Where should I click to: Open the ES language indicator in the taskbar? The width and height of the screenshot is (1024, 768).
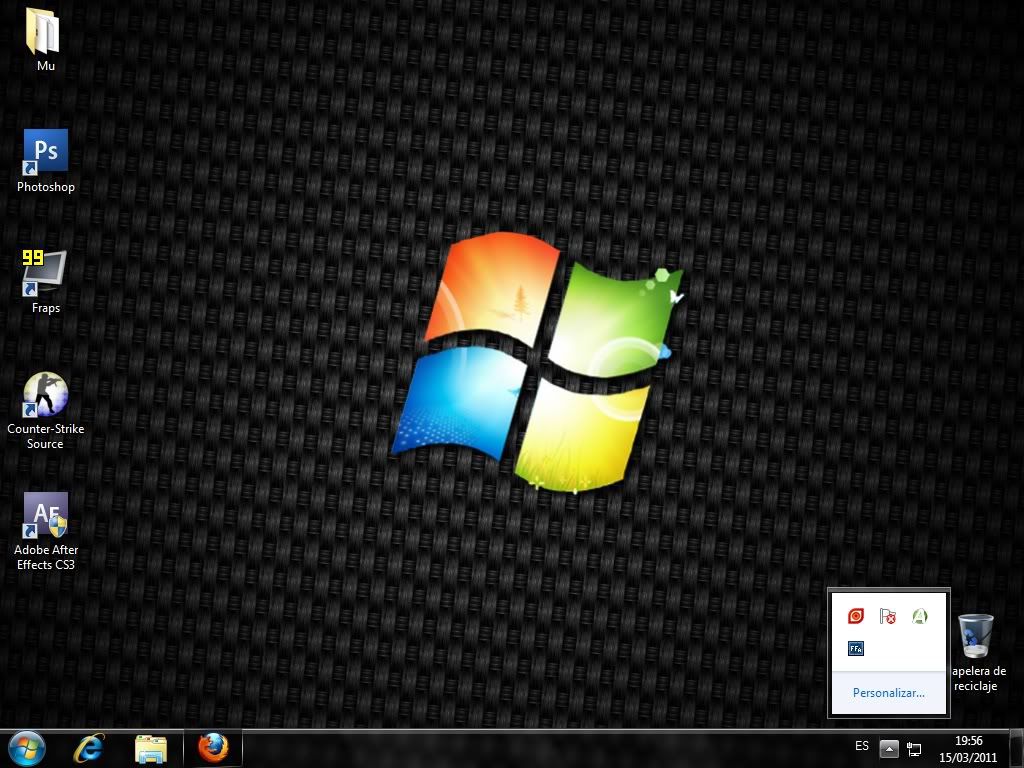coord(862,746)
